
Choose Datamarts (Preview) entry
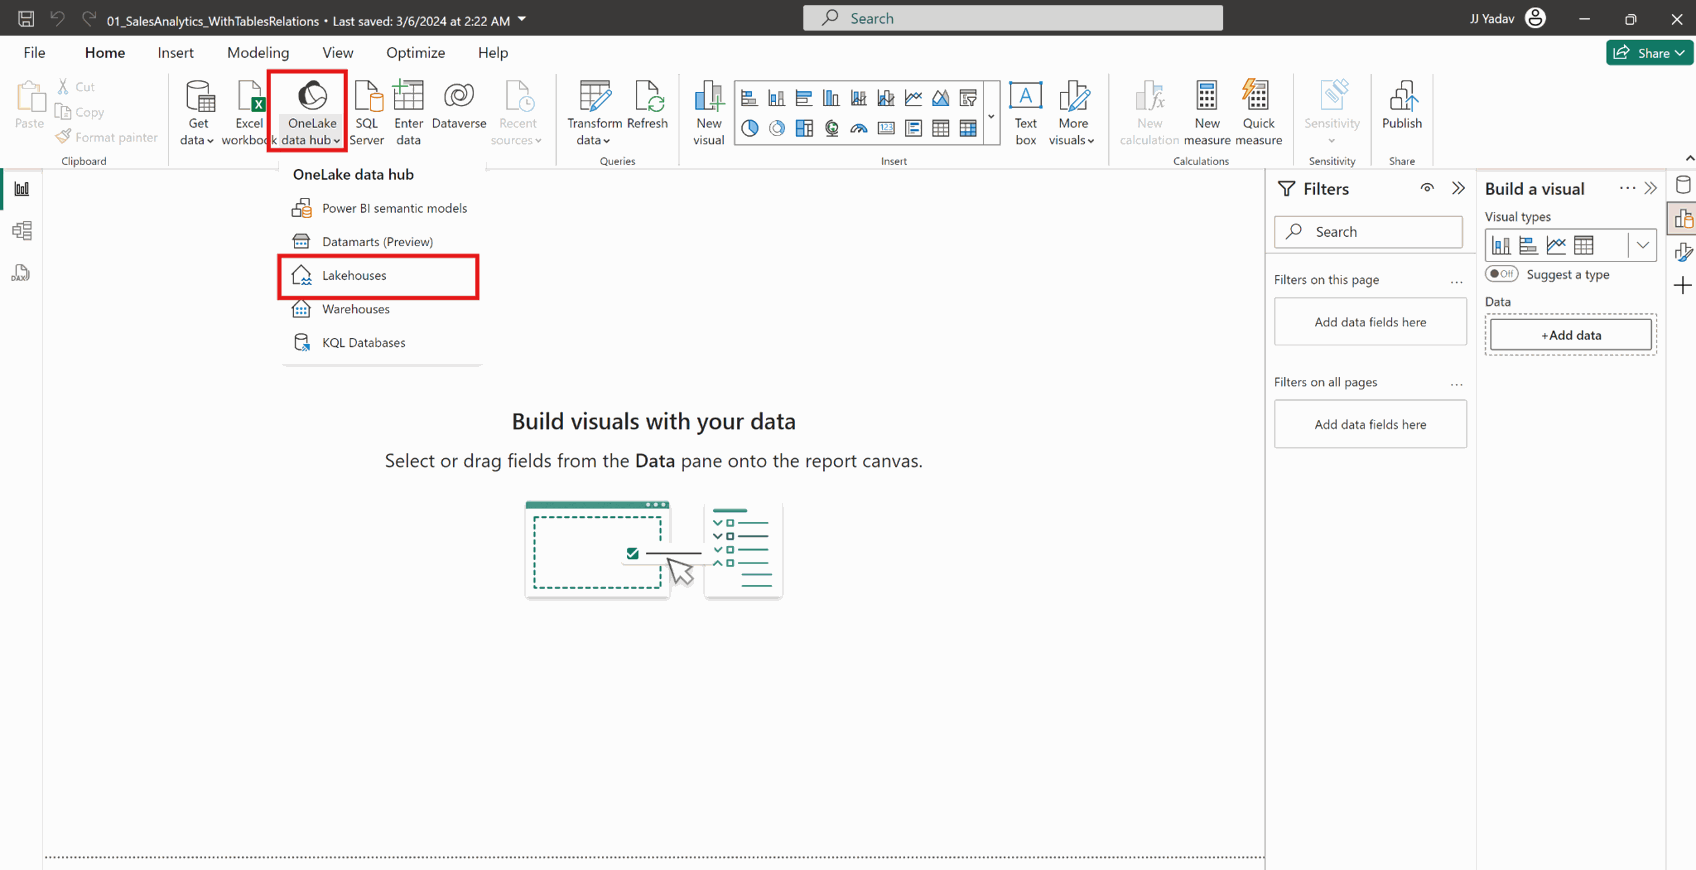tap(381, 241)
